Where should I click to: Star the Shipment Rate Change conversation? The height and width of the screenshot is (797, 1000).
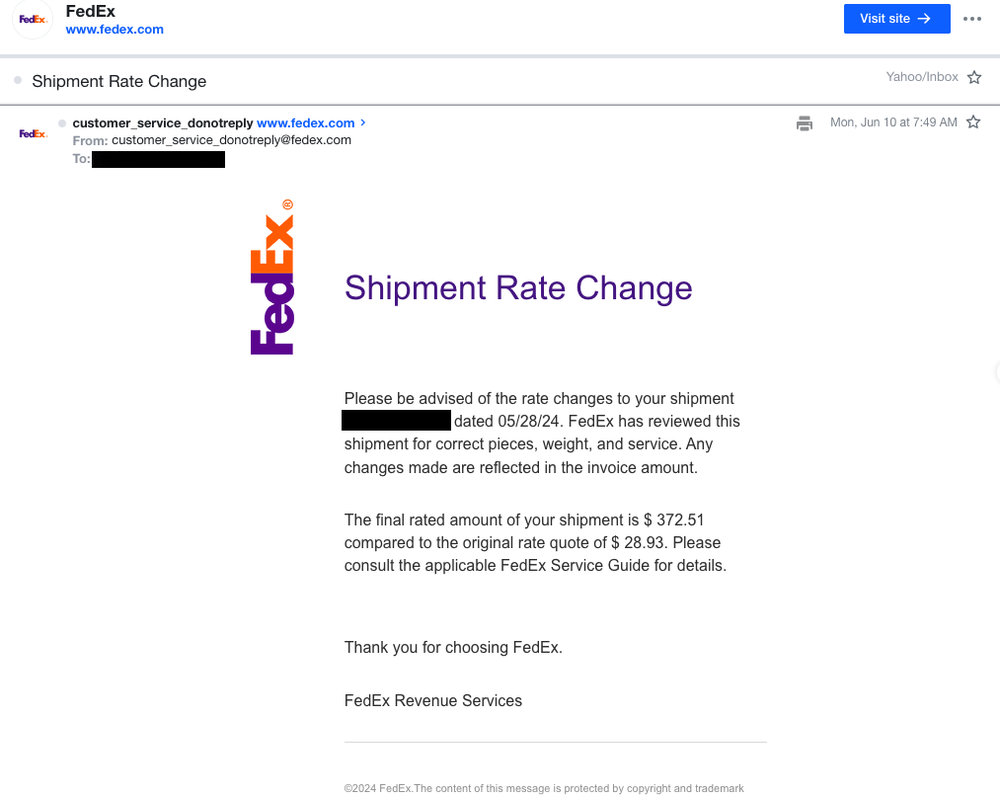tap(974, 76)
